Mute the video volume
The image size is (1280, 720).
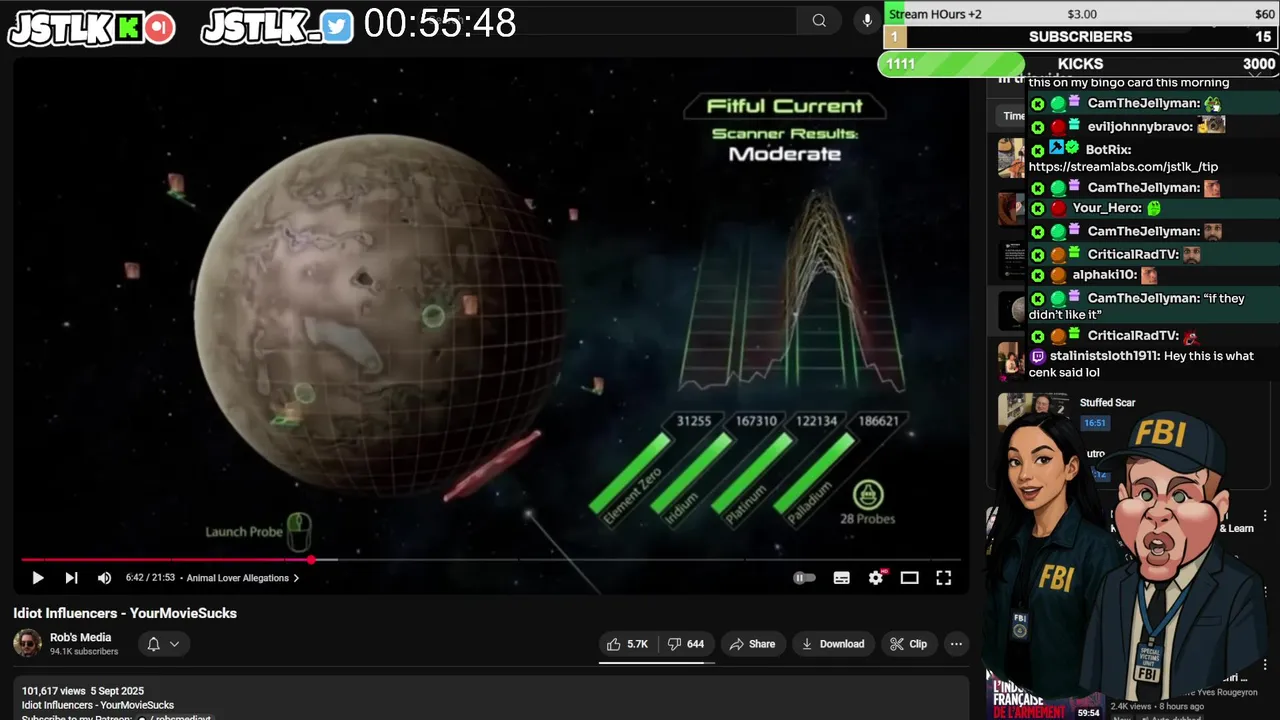[x=104, y=578]
